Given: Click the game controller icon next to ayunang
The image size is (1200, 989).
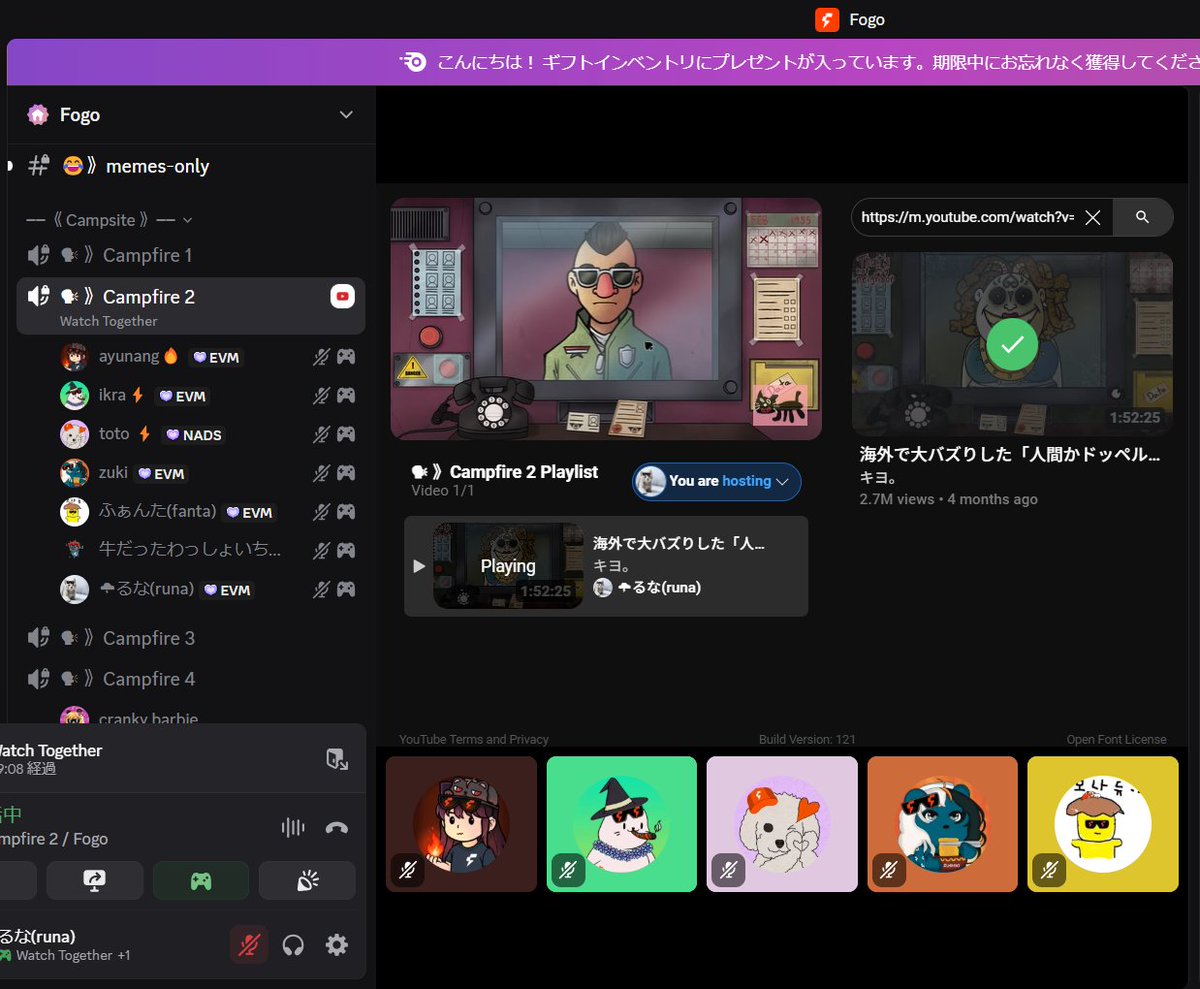Looking at the screenshot, I should 346,356.
